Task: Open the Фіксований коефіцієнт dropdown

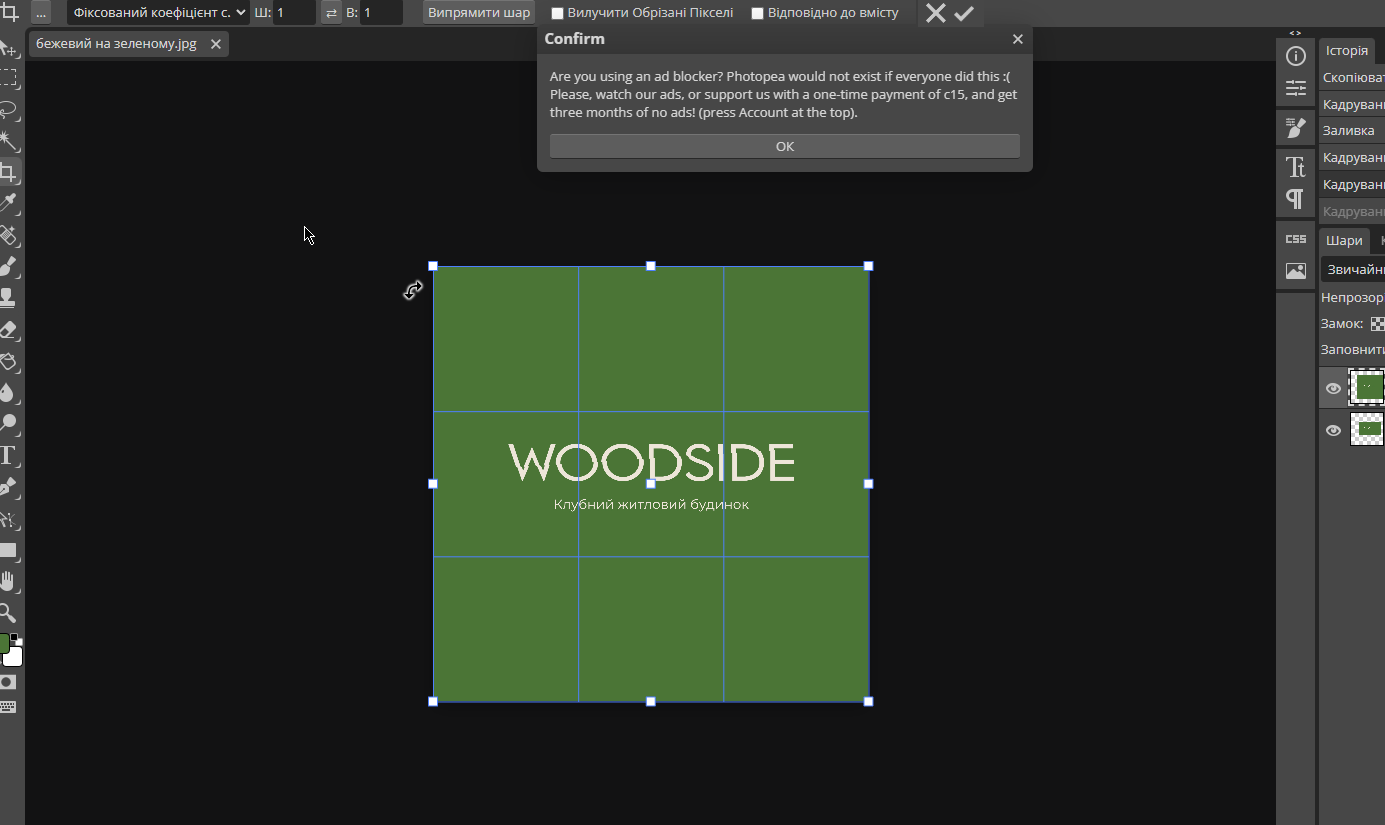Action: 158,13
